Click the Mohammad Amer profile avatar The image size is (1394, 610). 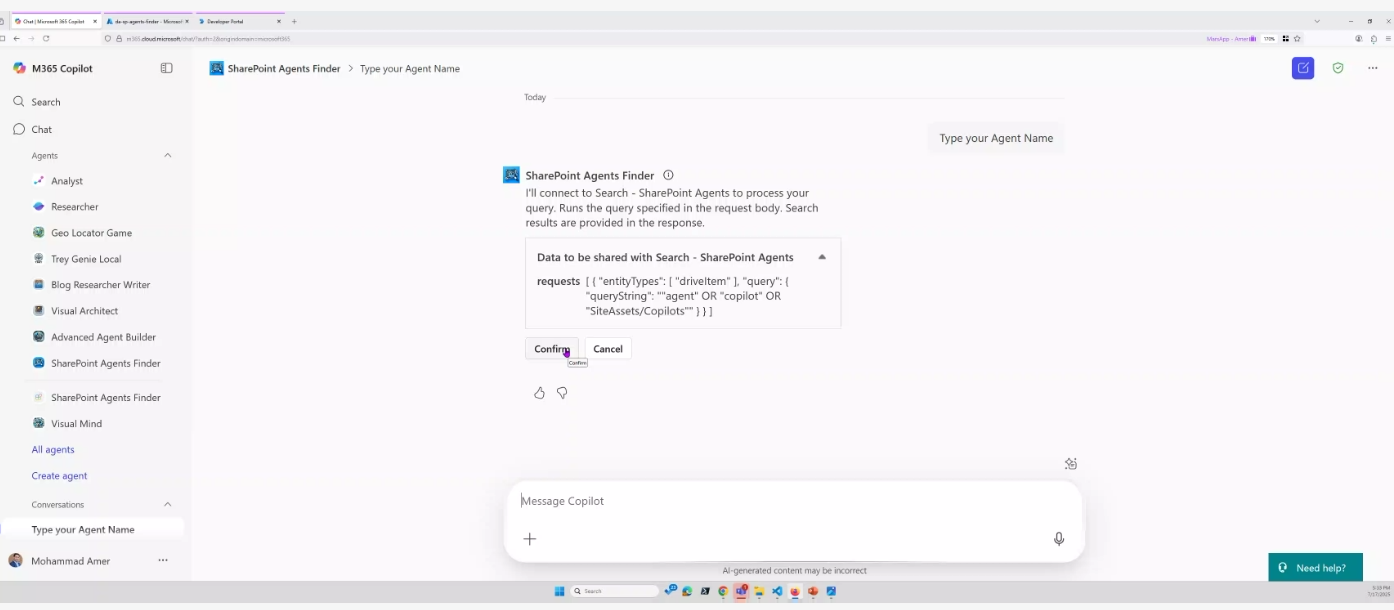click(15, 561)
